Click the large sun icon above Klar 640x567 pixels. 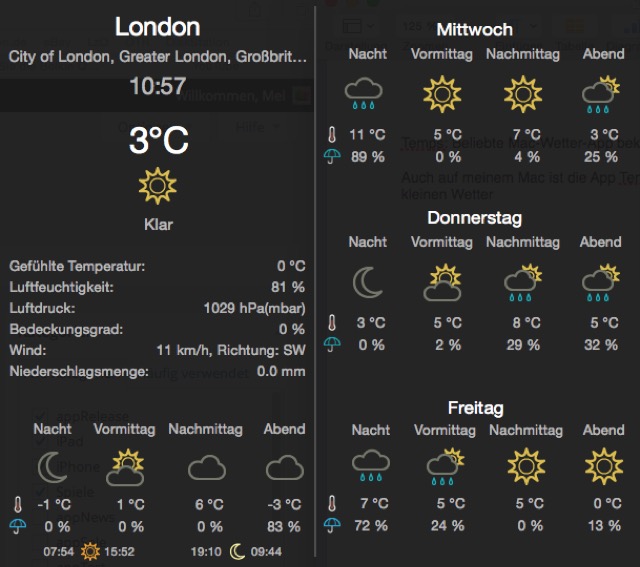tap(157, 186)
